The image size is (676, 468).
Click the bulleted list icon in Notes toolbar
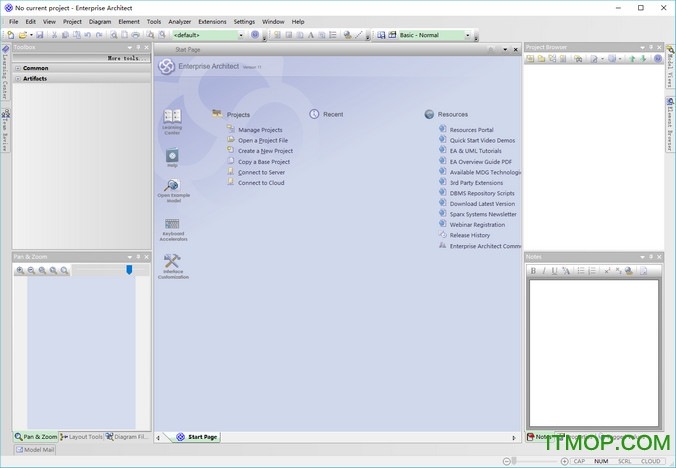(581, 271)
